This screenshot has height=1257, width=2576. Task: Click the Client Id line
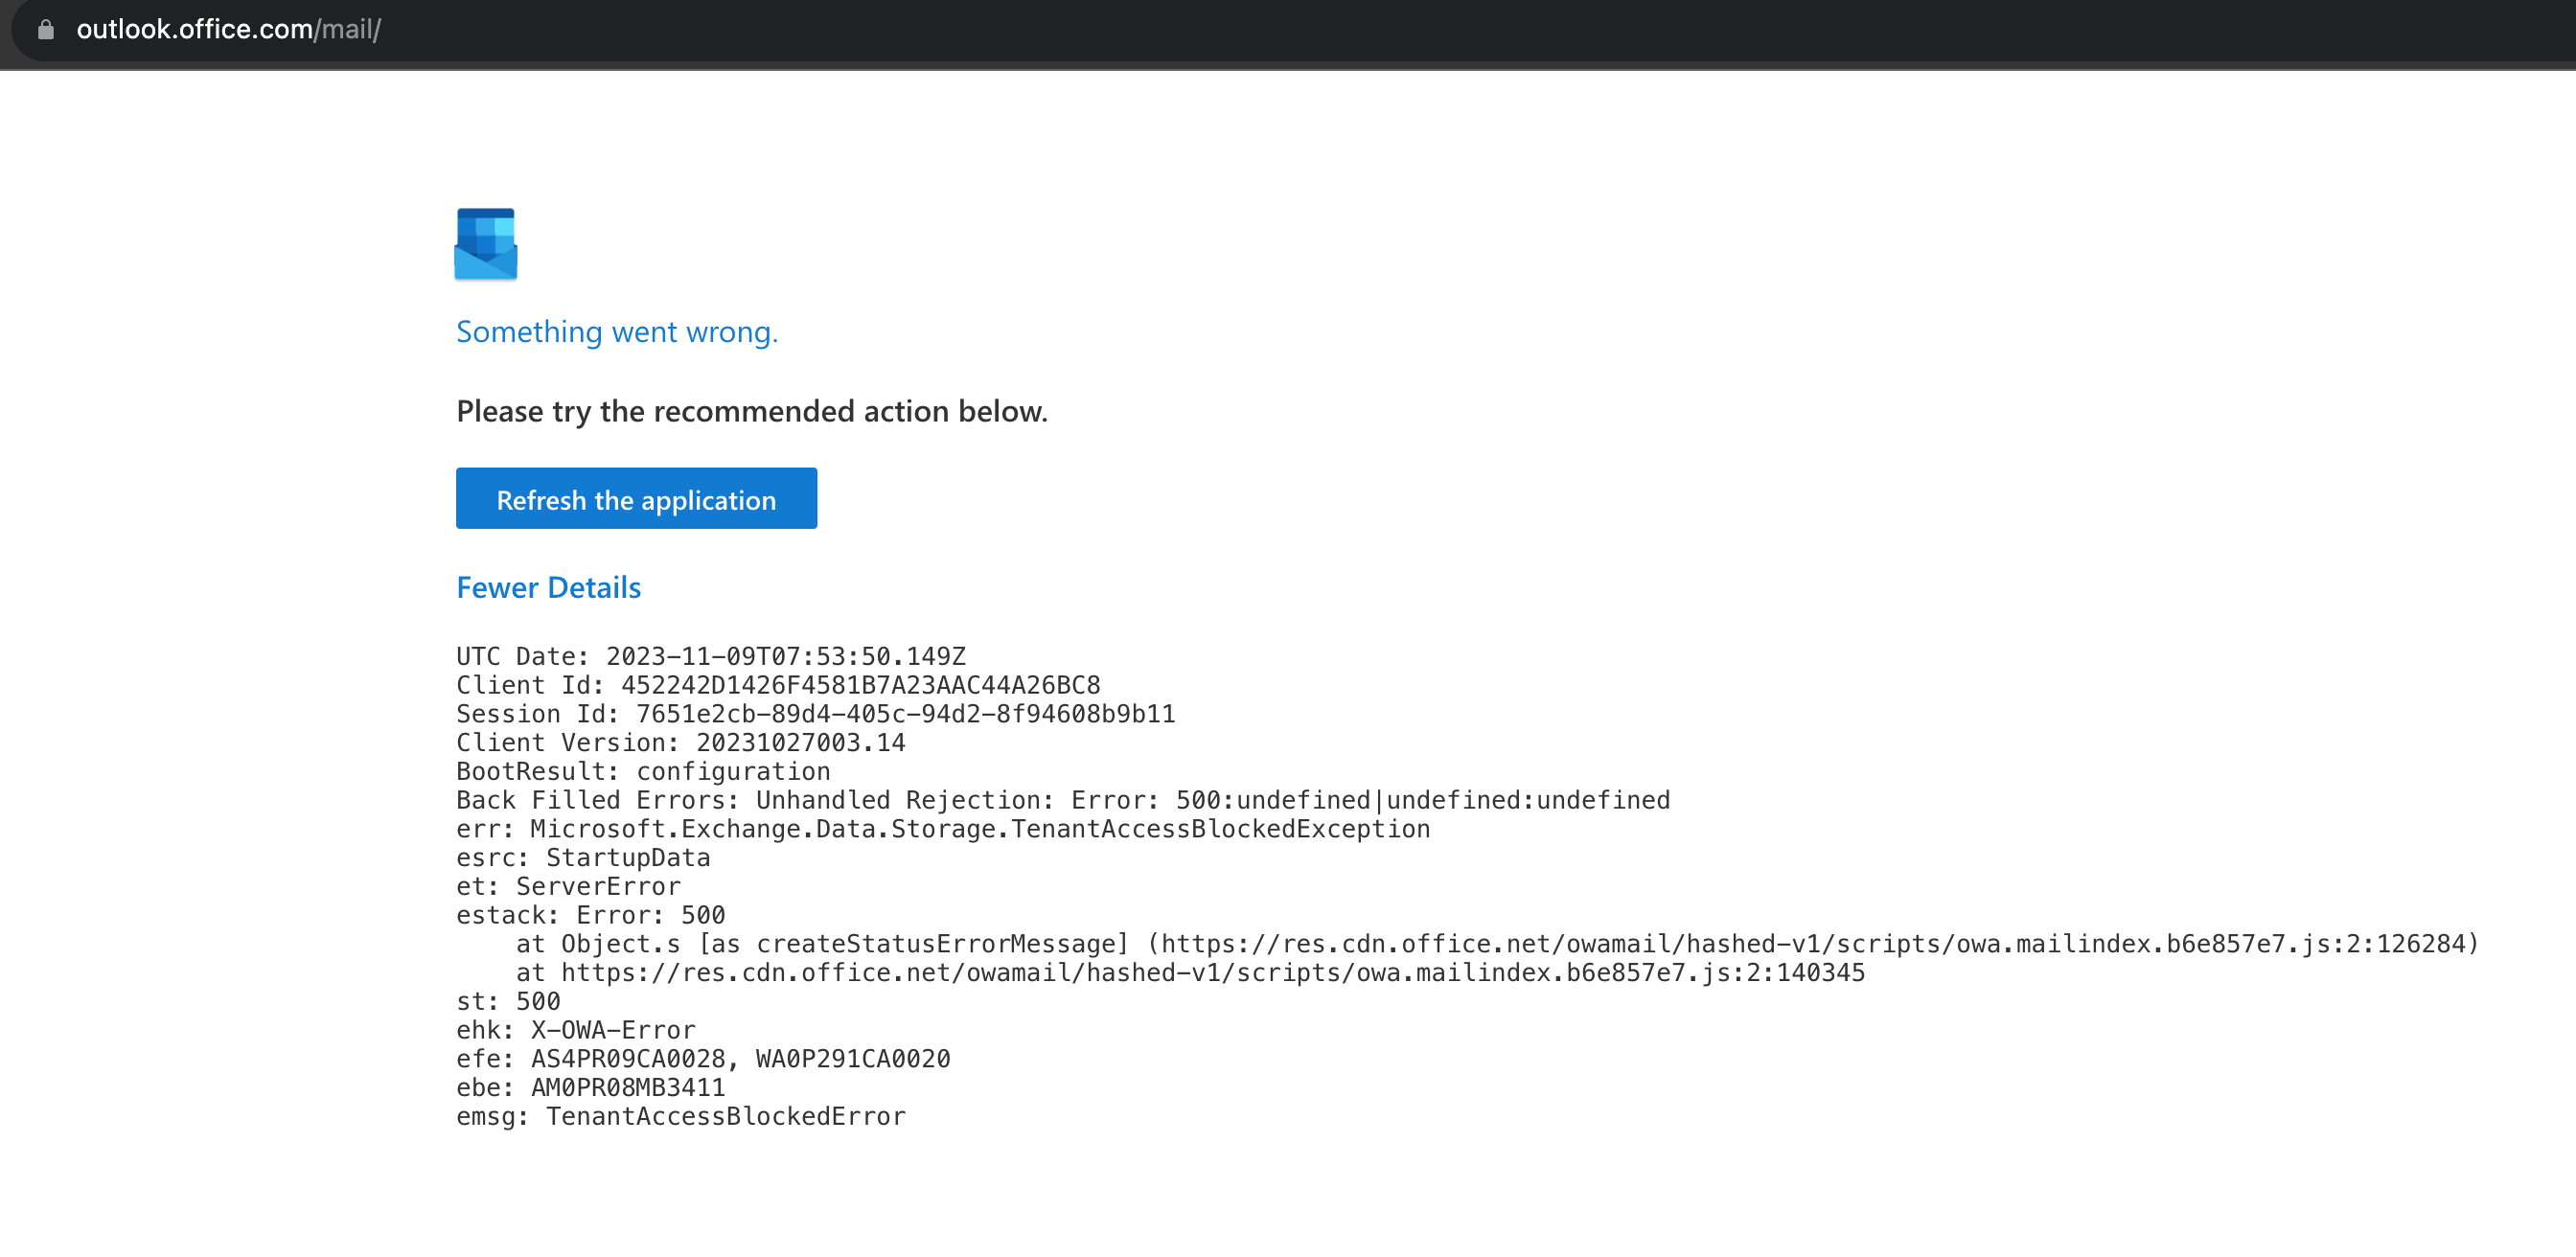pos(778,686)
